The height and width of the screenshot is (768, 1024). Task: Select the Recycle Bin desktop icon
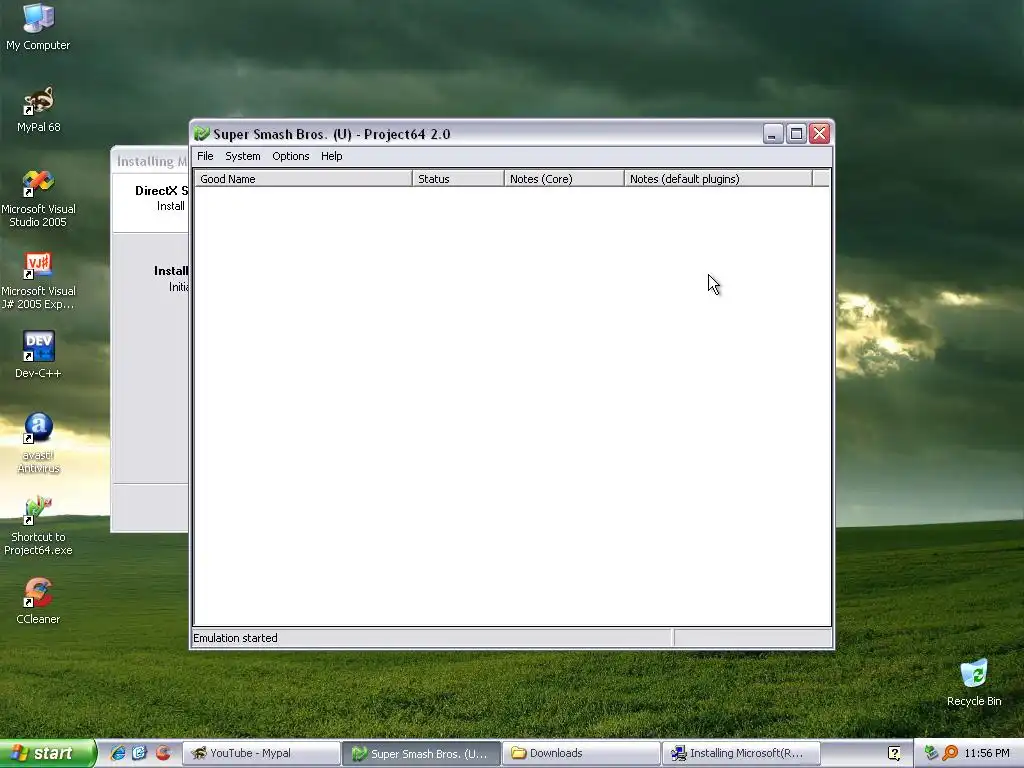tap(974, 683)
